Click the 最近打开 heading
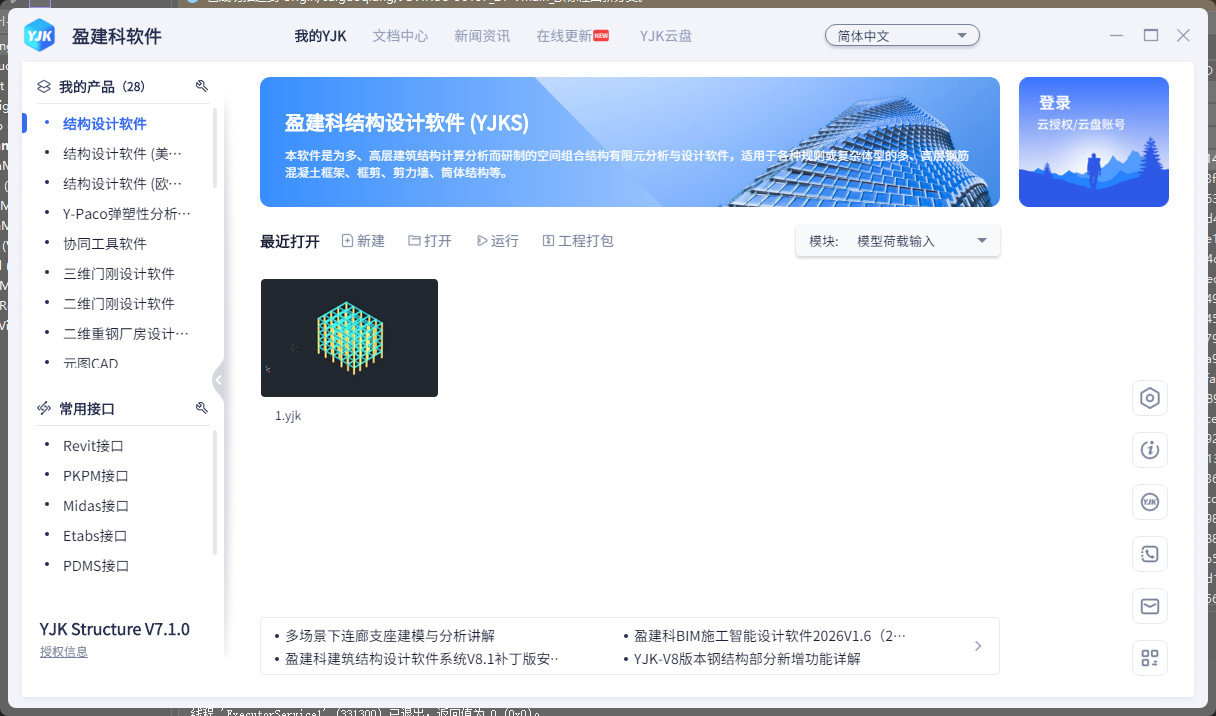The width and height of the screenshot is (1216, 716). coord(290,241)
